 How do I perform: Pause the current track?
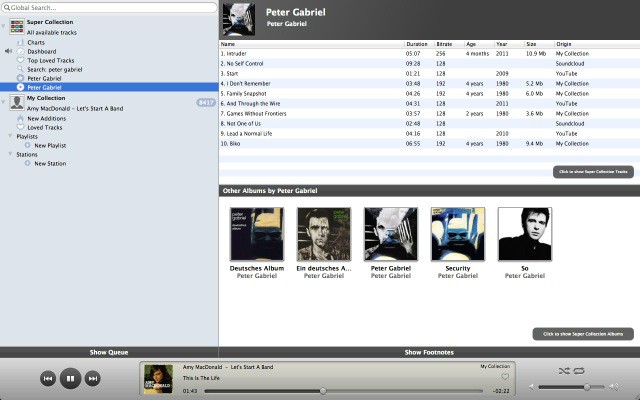70,378
